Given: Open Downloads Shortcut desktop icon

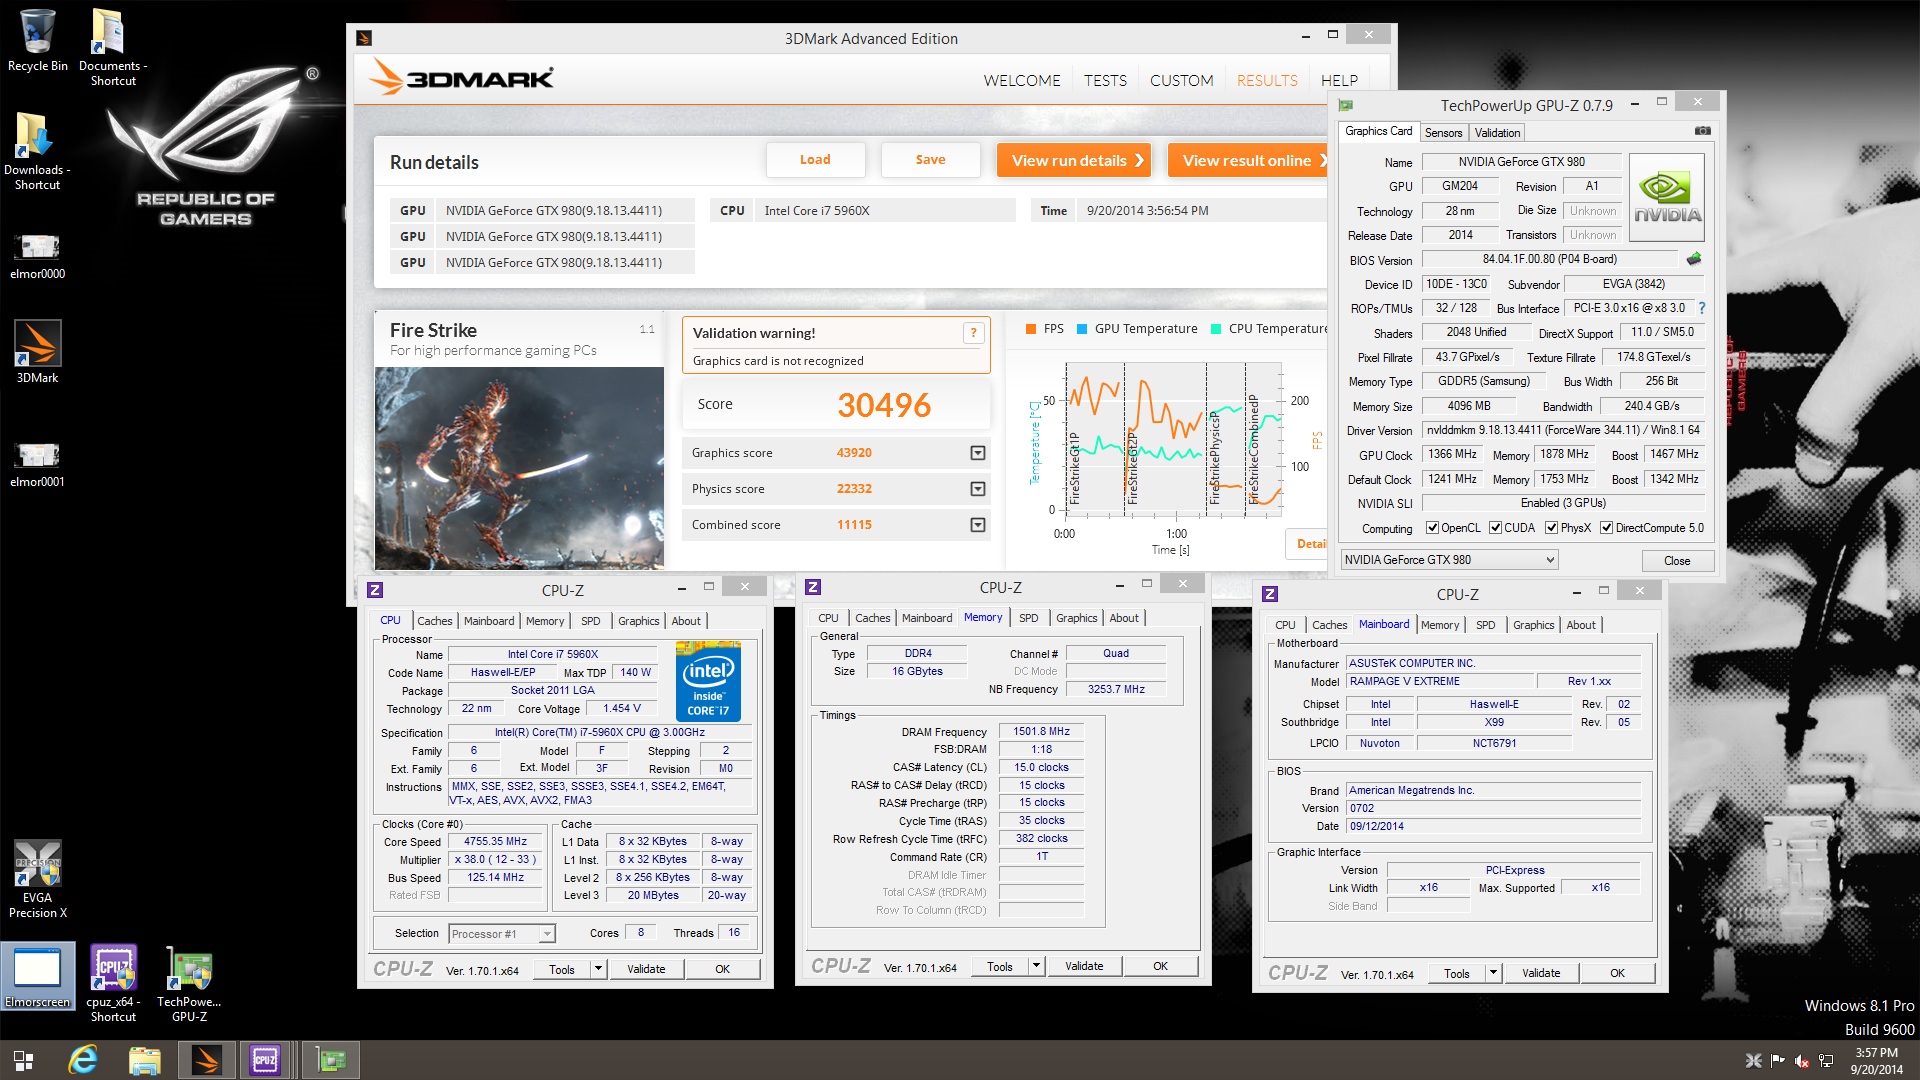Looking at the screenshot, I should pyautogui.click(x=37, y=150).
